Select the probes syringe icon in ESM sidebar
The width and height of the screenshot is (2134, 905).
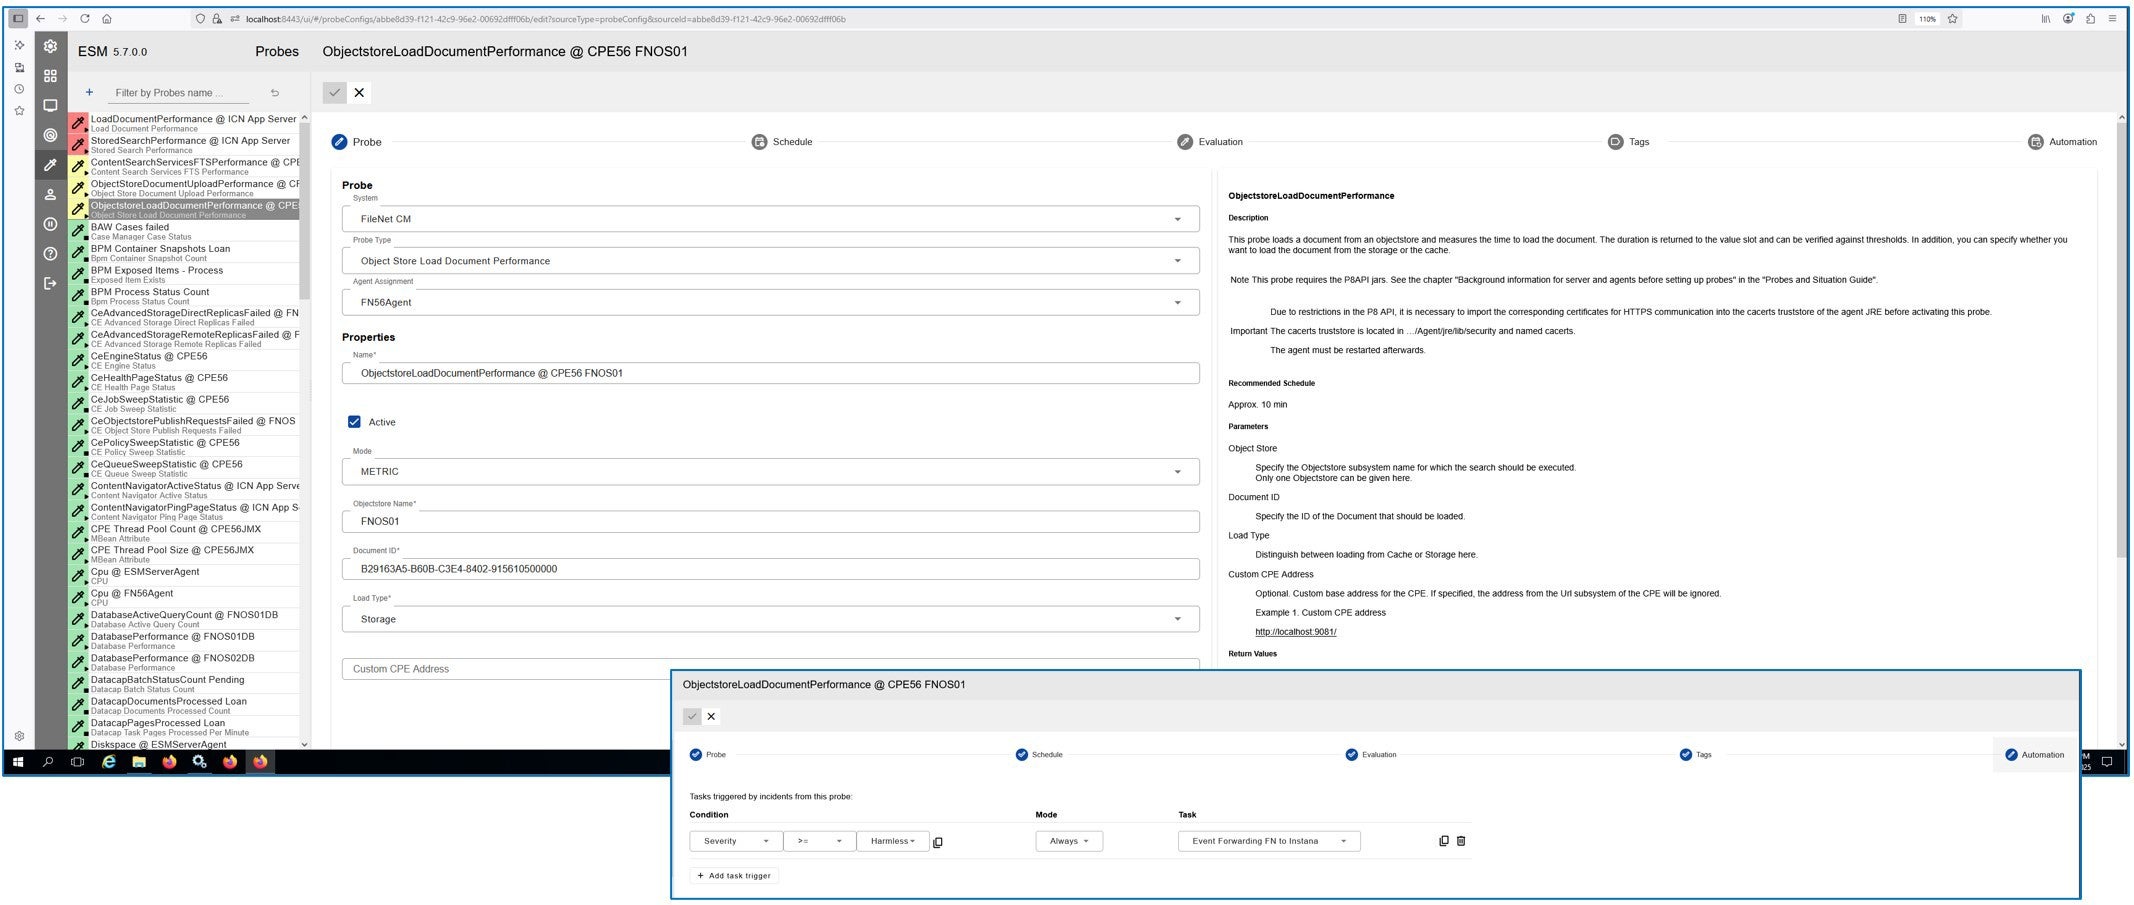point(50,165)
